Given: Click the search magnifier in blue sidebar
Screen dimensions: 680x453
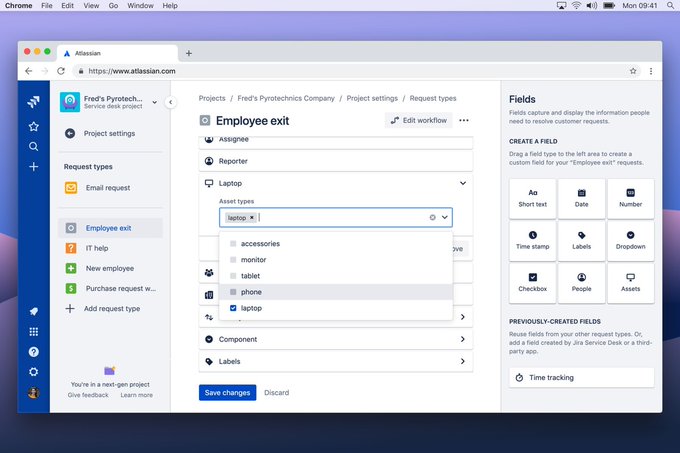Looking at the screenshot, I should tap(33, 147).
